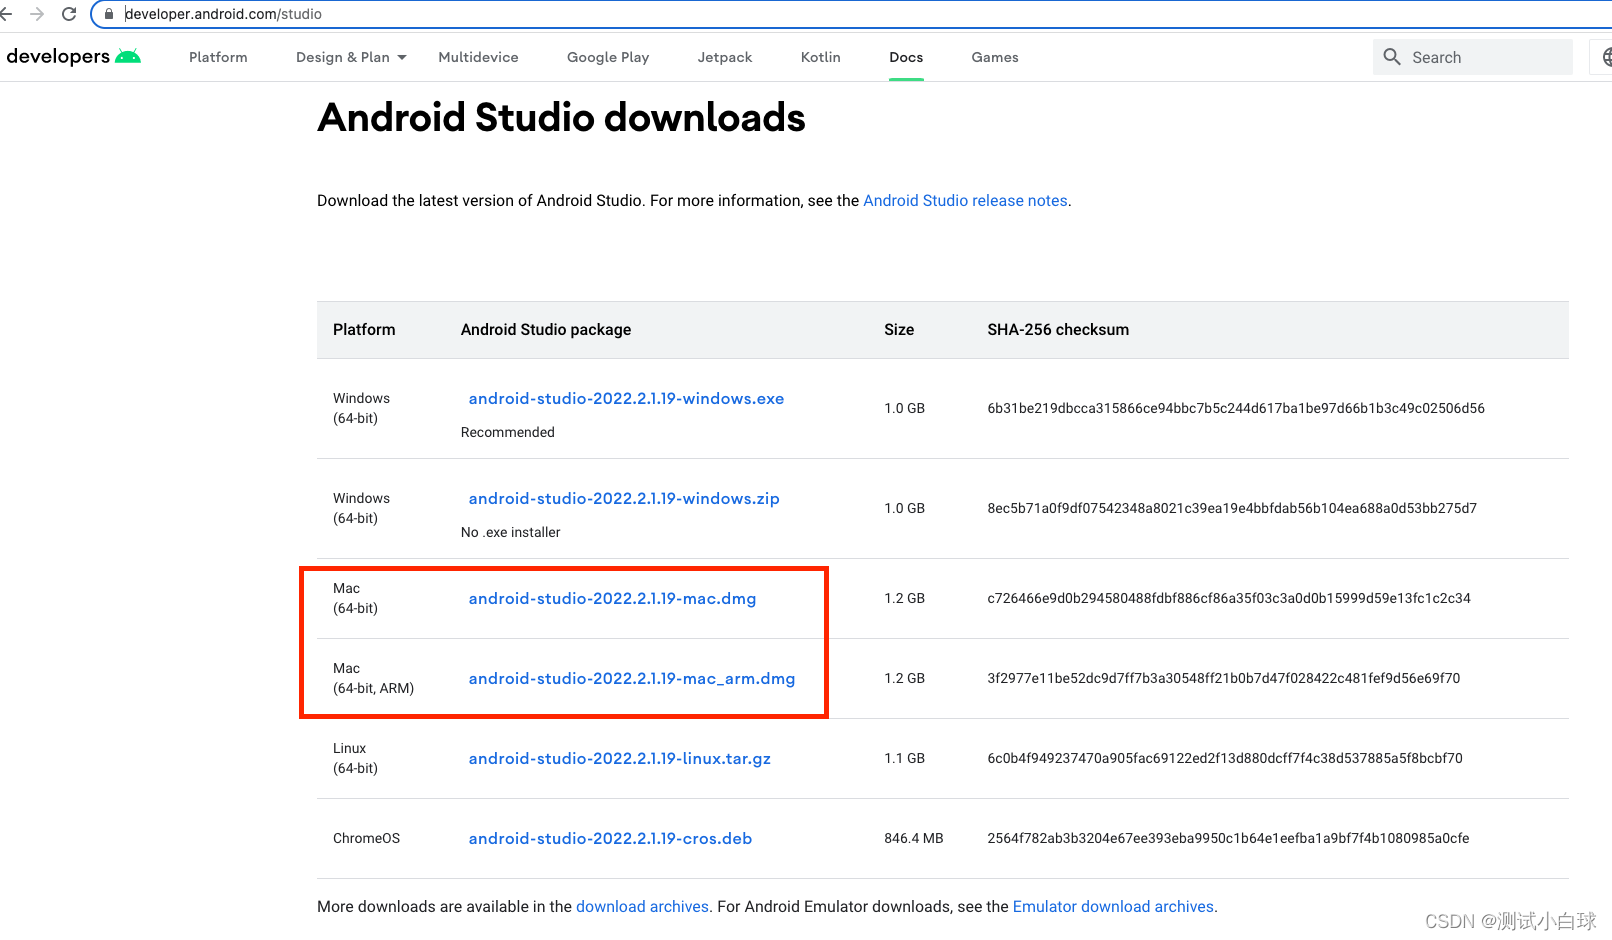Download android-studio-2022.2.1.19-cros.deb
Image resolution: width=1612 pixels, height=940 pixels.
(610, 838)
